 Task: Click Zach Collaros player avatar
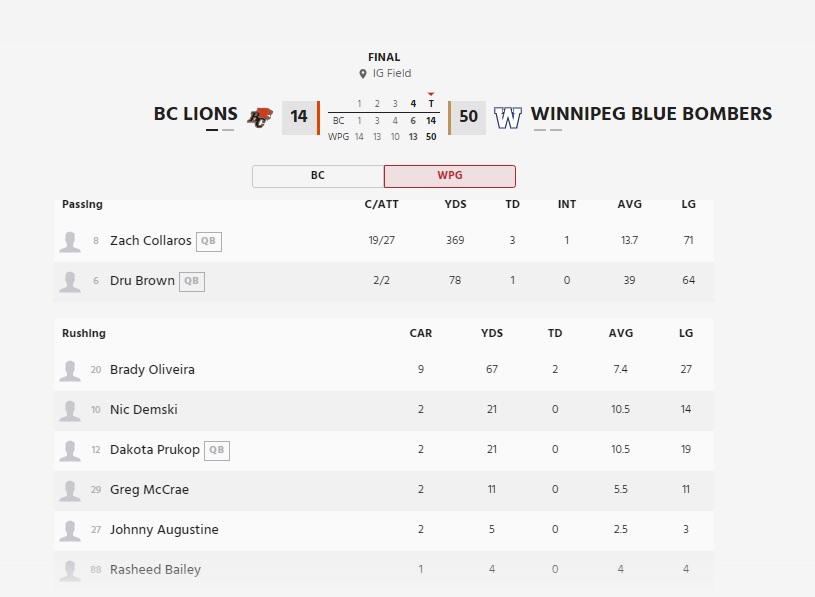pos(70,241)
